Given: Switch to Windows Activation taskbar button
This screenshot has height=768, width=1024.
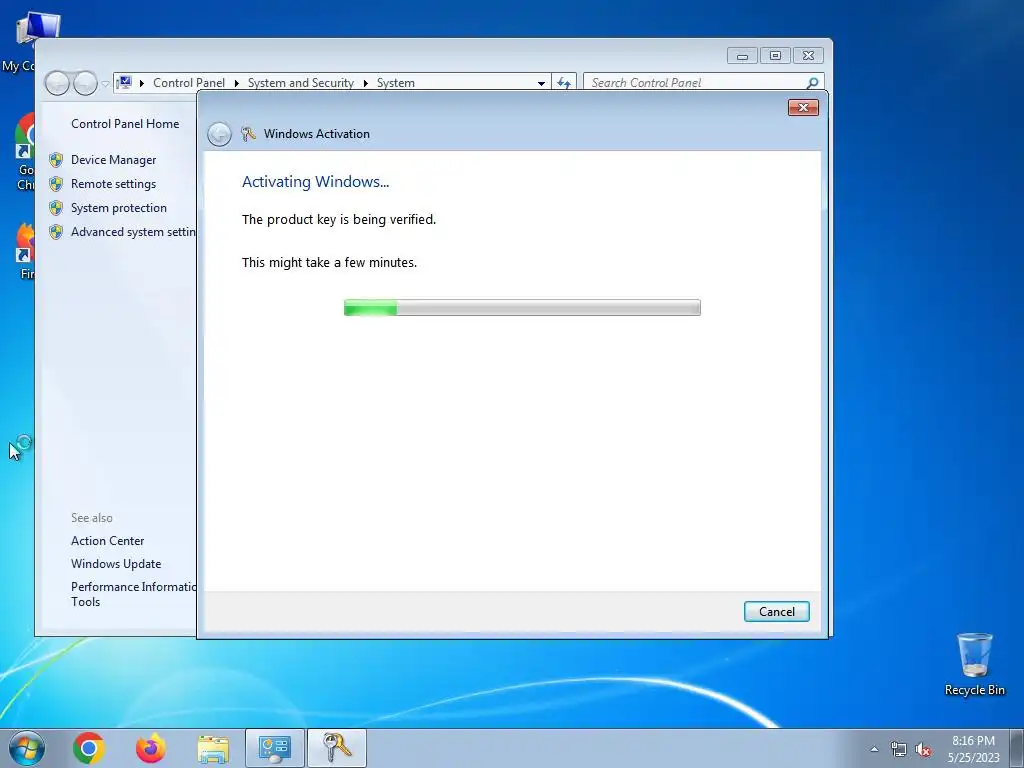Looking at the screenshot, I should [x=337, y=748].
